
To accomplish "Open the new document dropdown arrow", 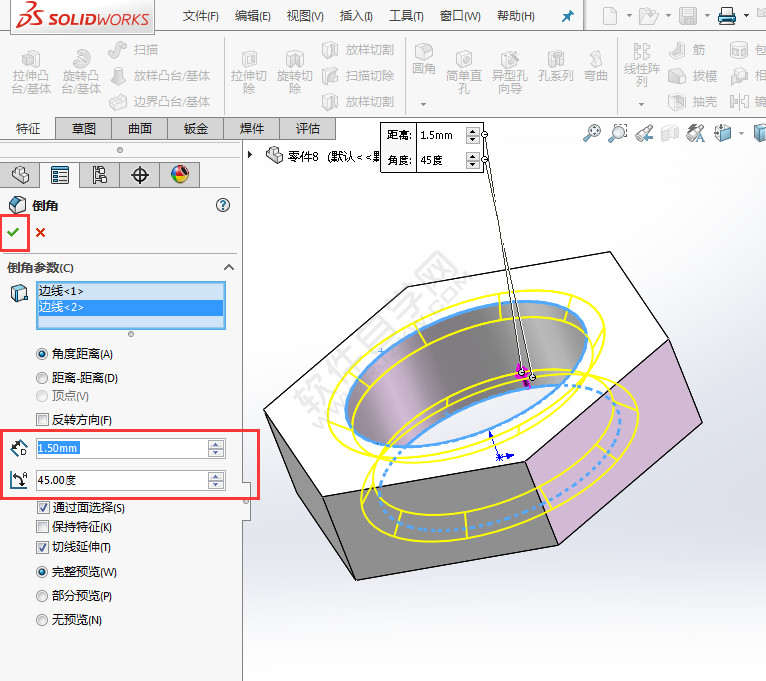I will [x=629, y=16].
